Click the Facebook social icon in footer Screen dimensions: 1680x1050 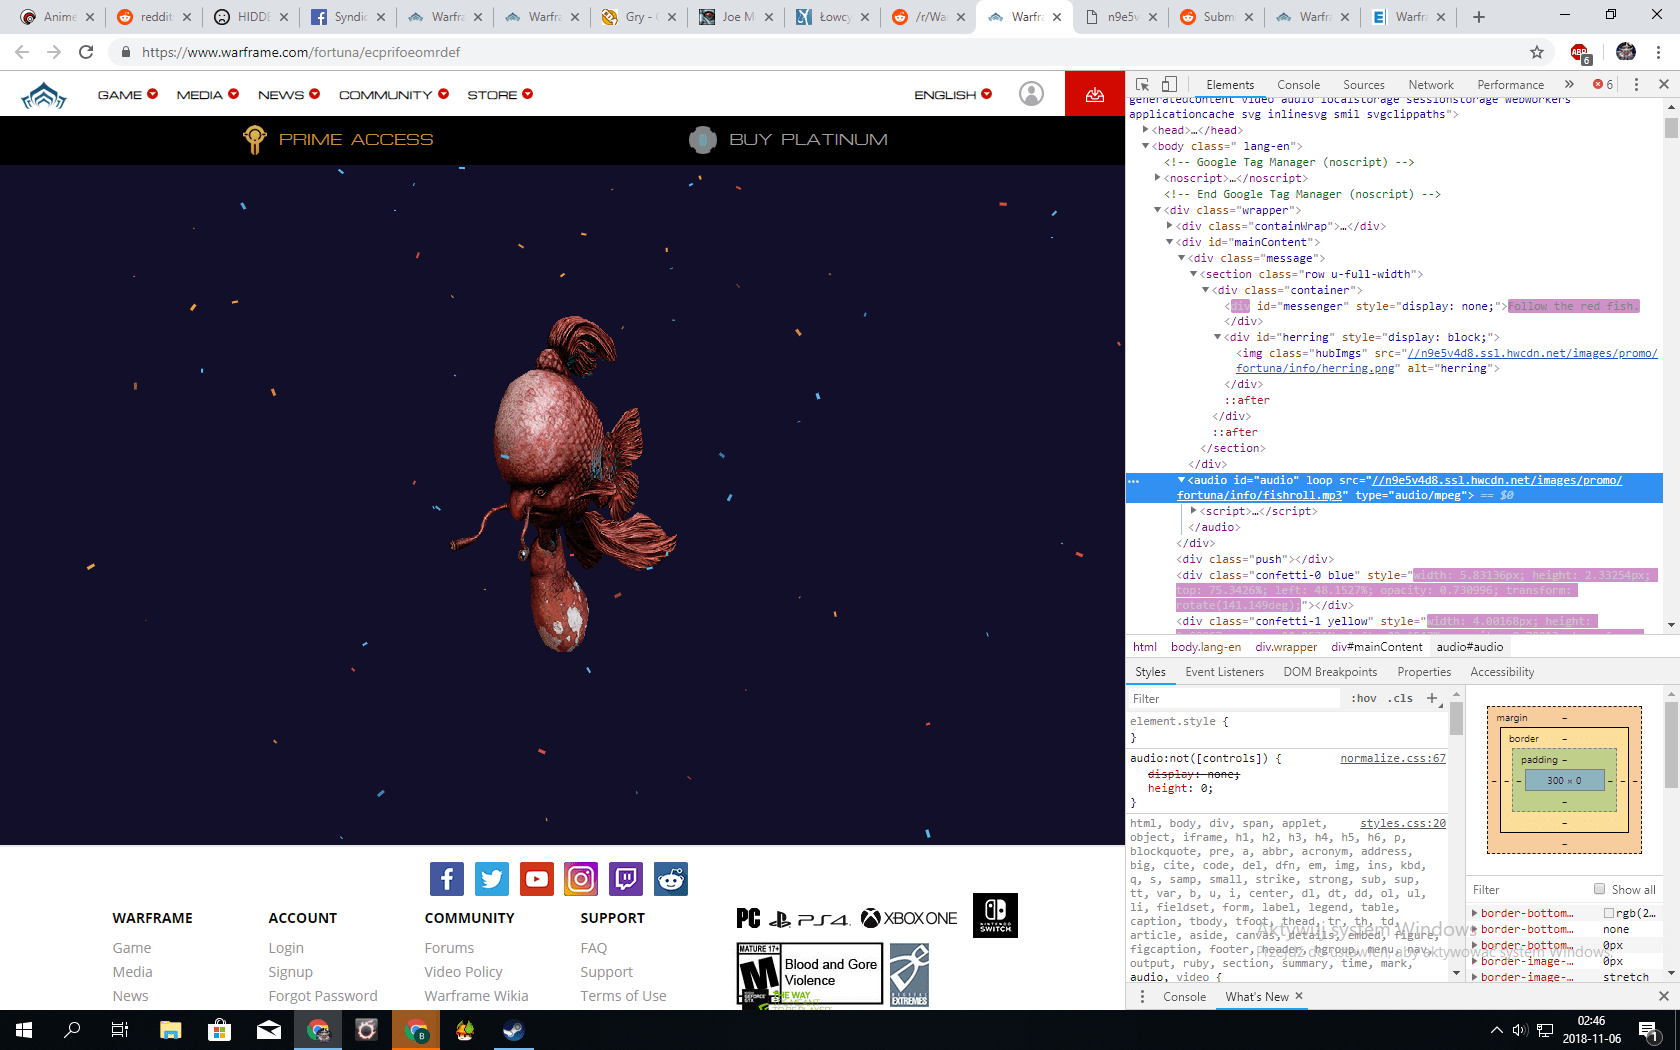[x=446, y=879]
